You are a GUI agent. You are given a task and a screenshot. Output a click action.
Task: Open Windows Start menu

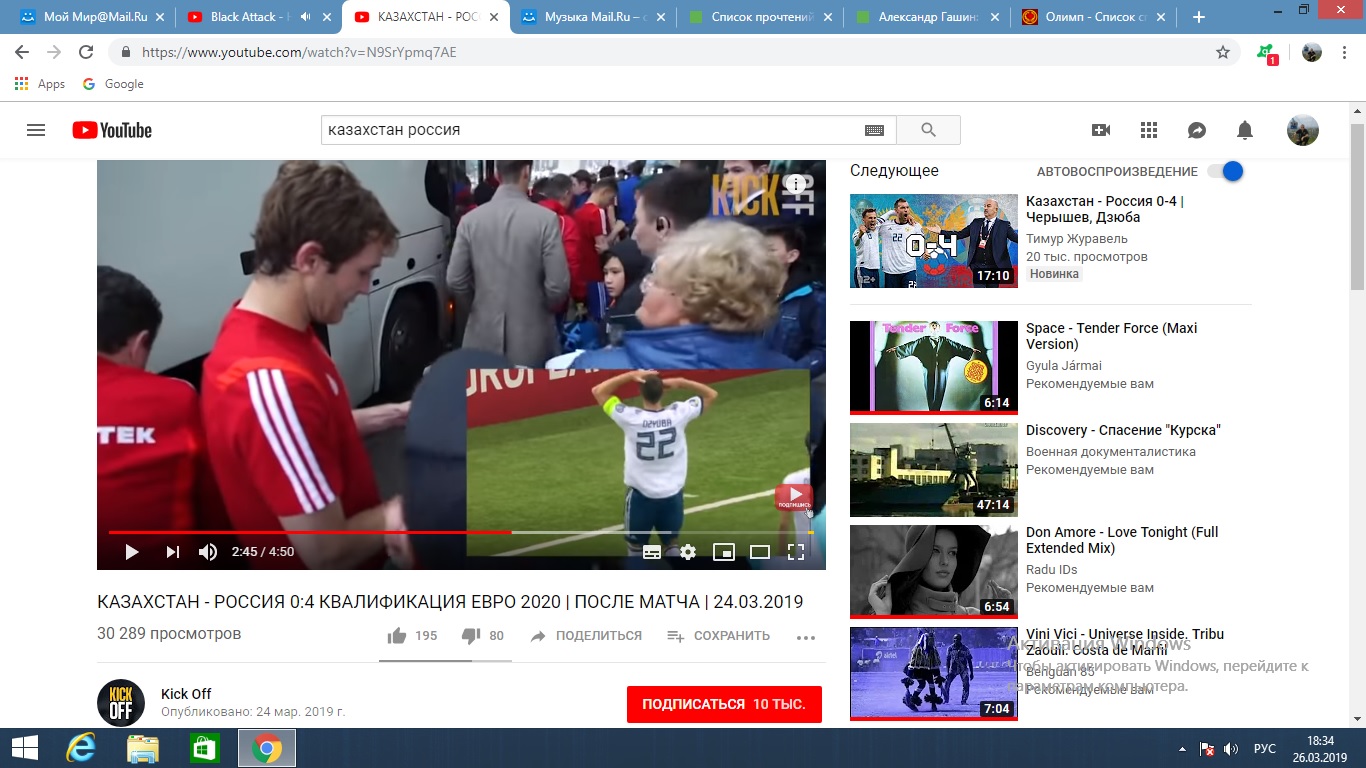click(24, 748)
